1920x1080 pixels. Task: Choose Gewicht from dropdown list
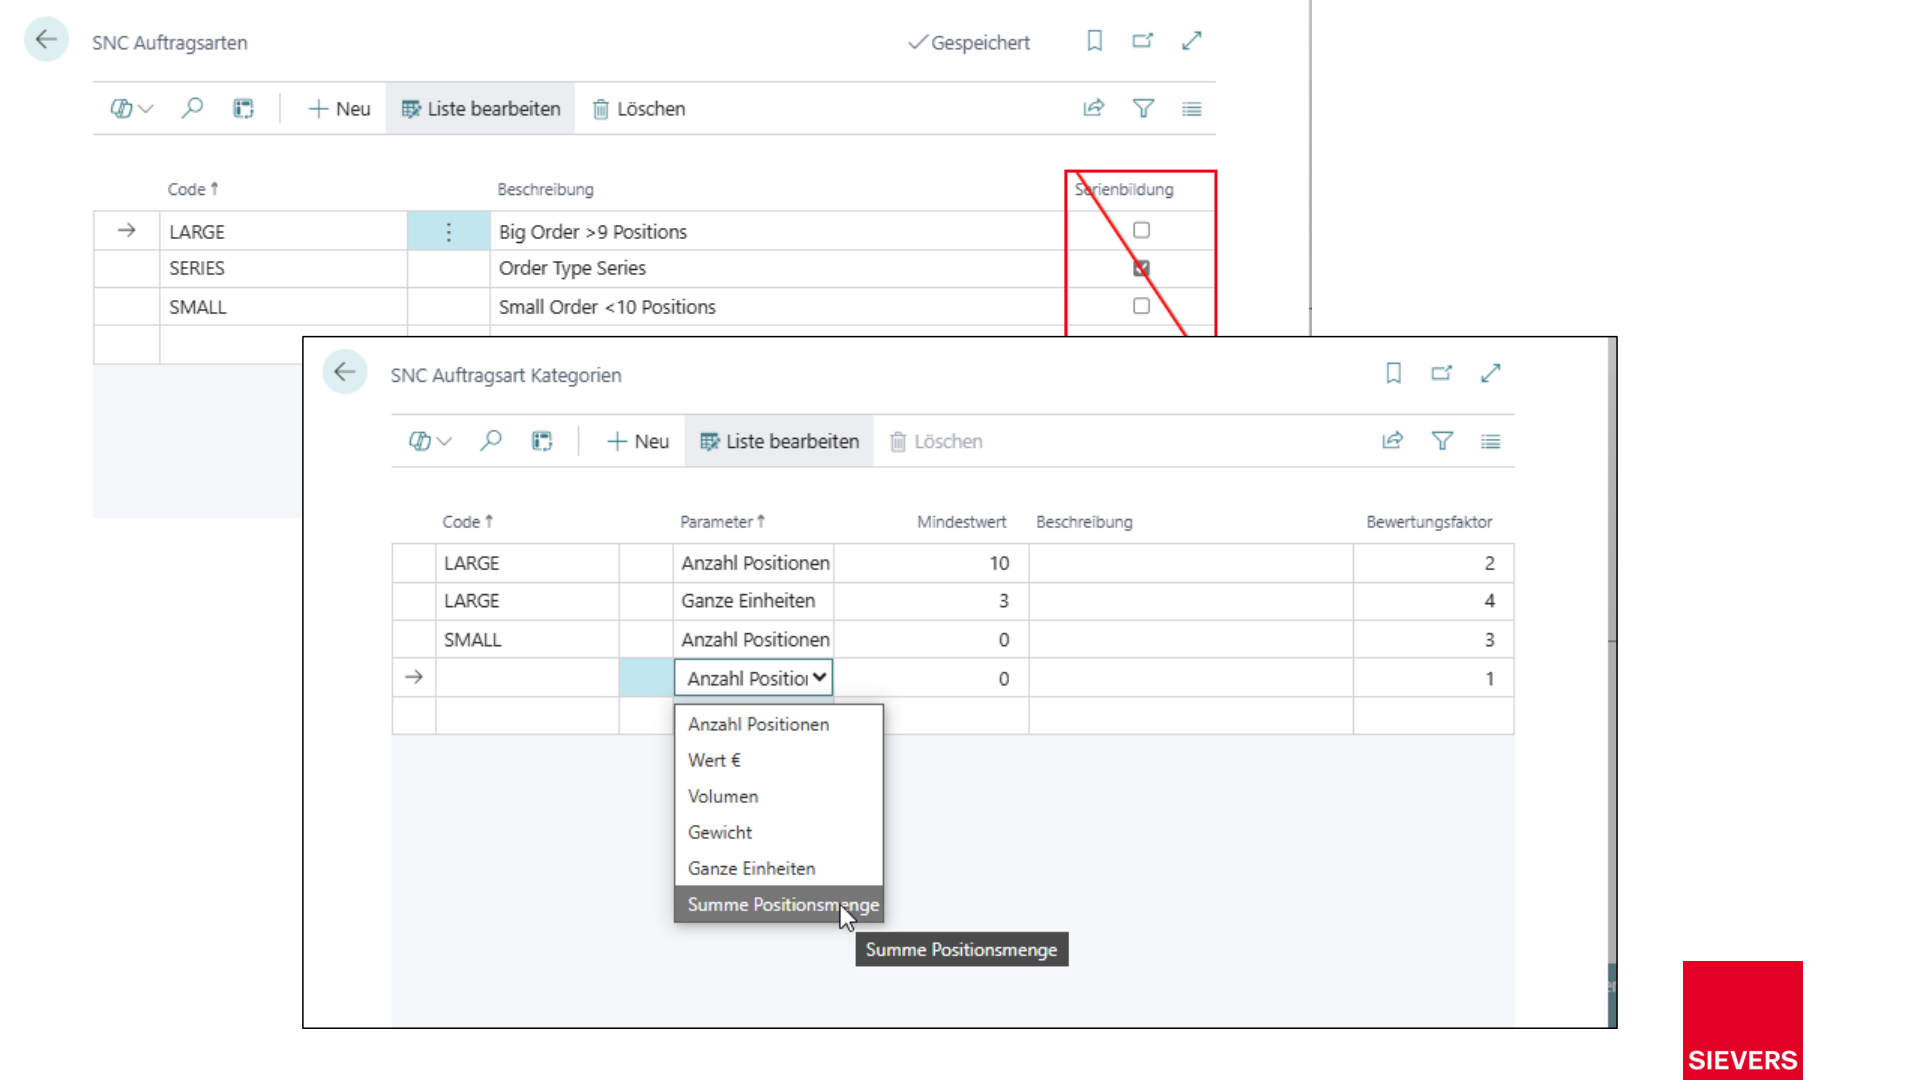coord(778,832)
